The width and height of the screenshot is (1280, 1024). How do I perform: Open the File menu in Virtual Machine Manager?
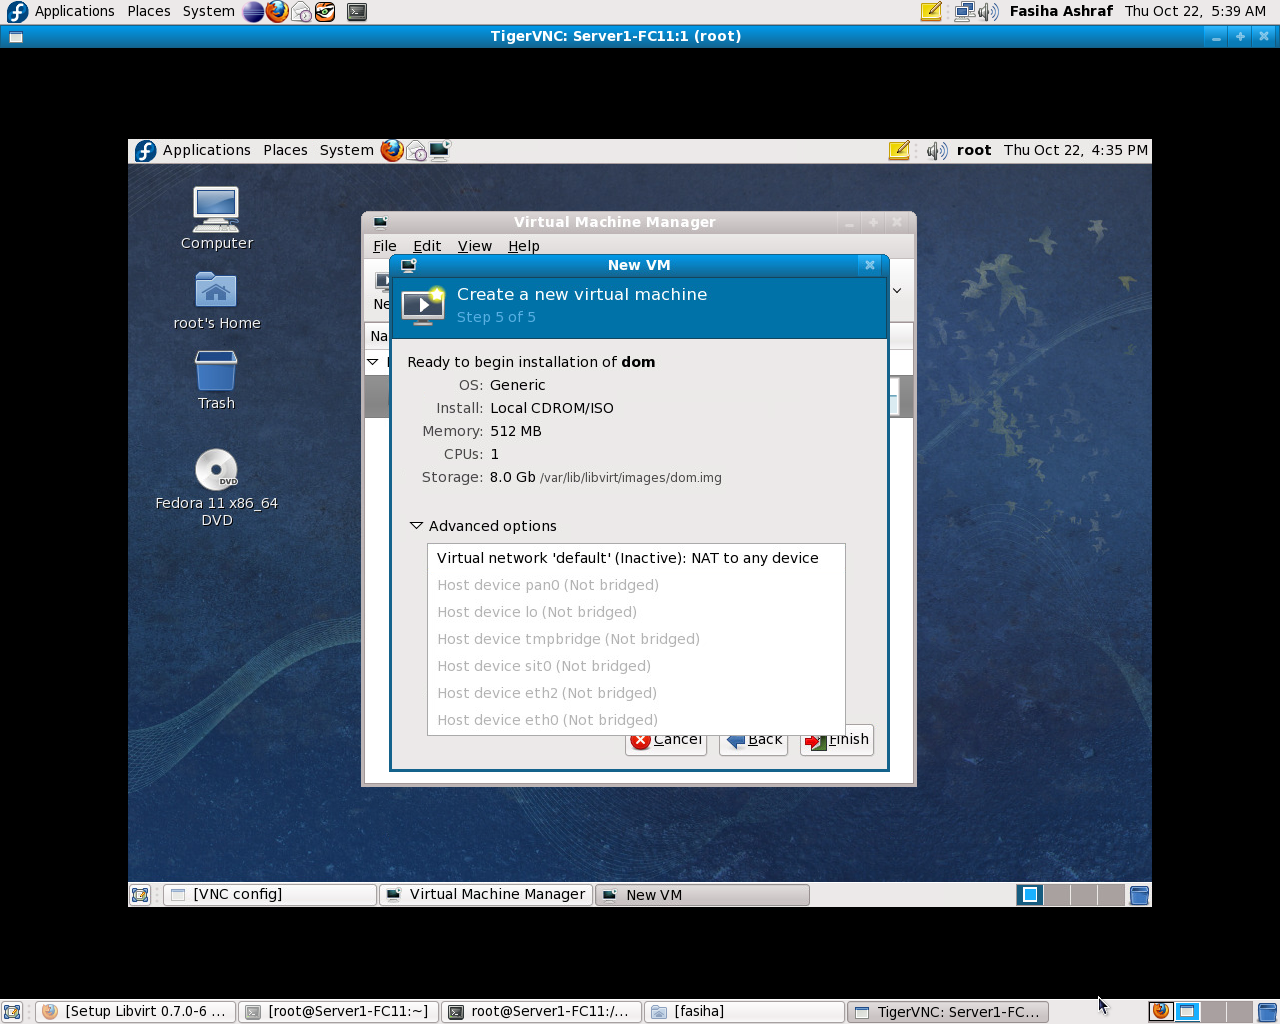(384, 246)
